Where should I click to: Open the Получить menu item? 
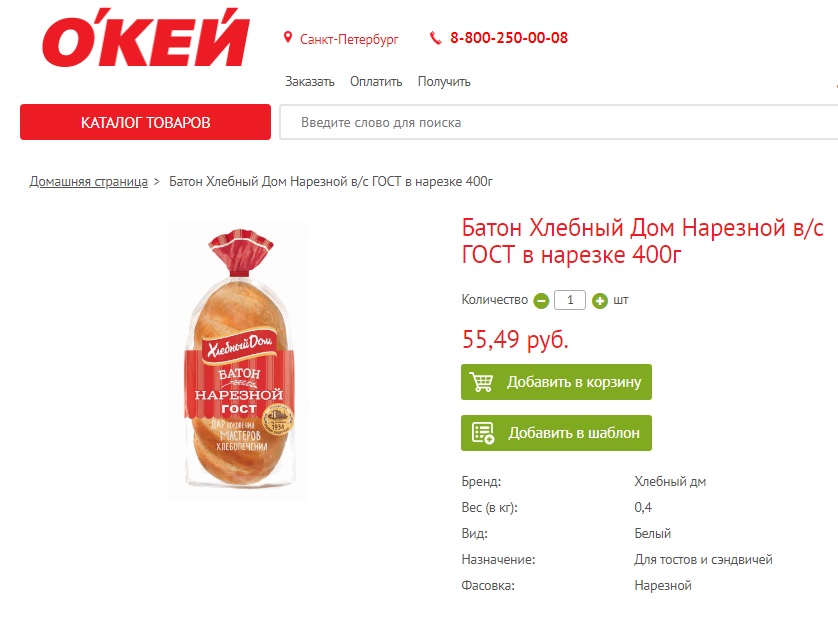(444, 82)
